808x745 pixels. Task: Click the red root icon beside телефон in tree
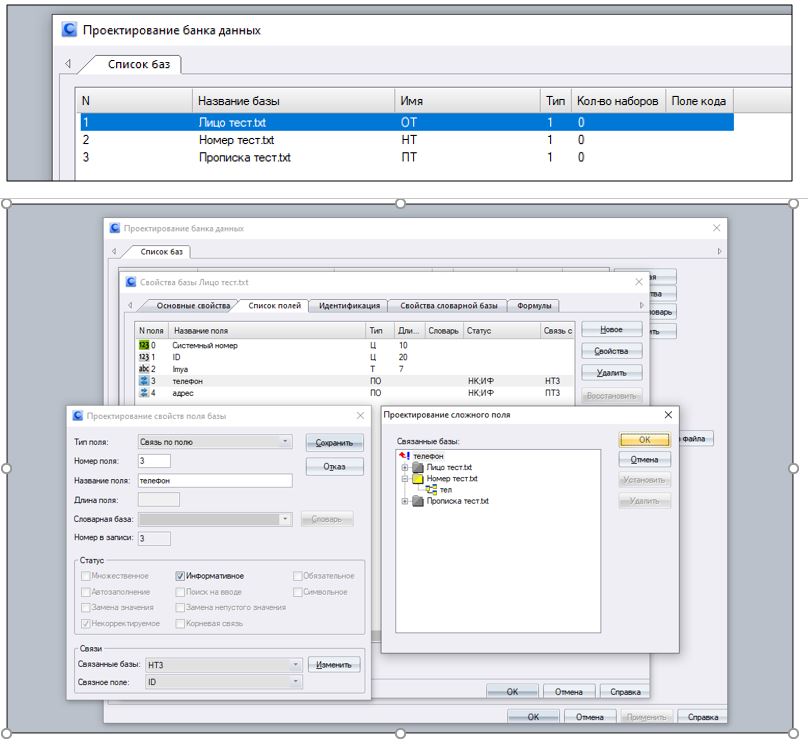405,456
